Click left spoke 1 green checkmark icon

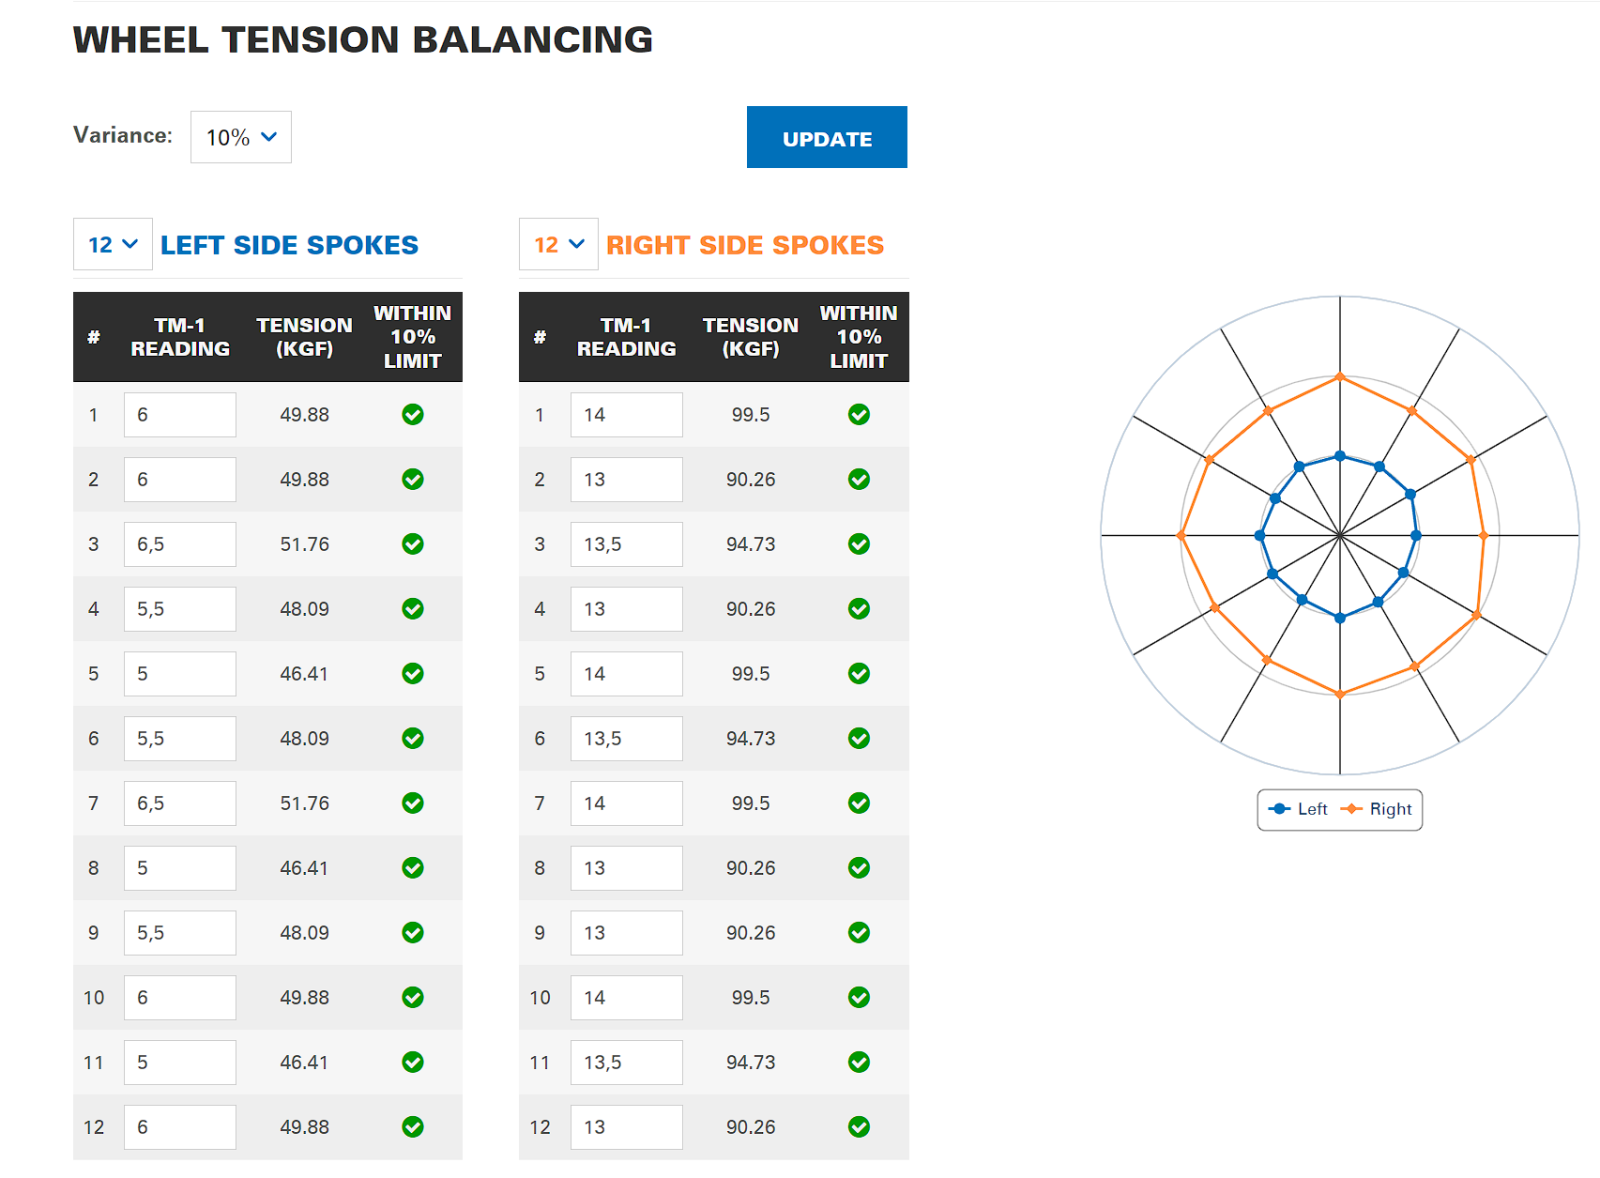pos(412,415)
